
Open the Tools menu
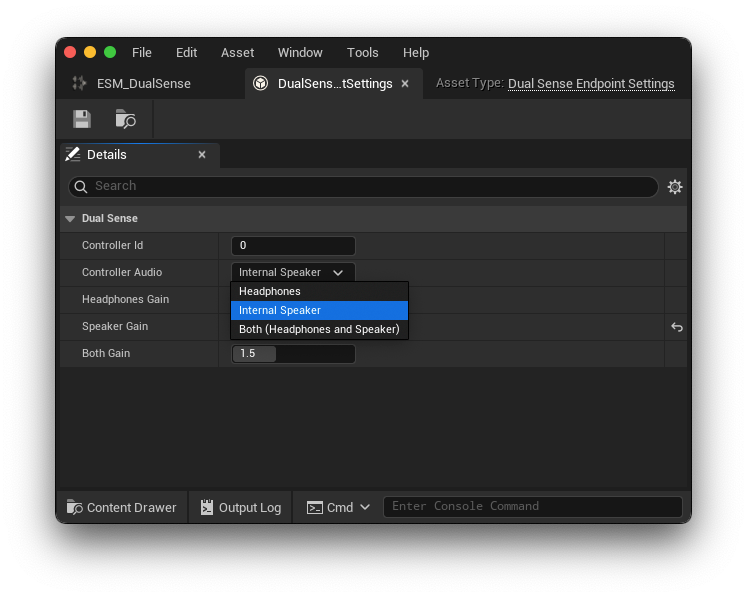(x=363, y=52)
